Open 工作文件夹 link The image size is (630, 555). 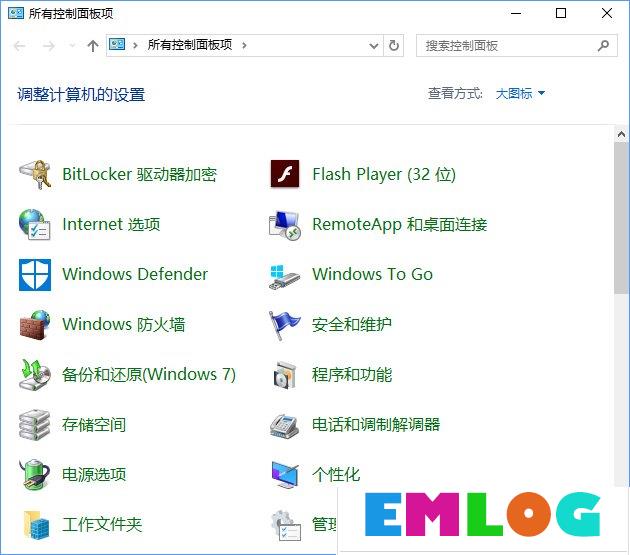pyautogui.click(x=102, y=524)
